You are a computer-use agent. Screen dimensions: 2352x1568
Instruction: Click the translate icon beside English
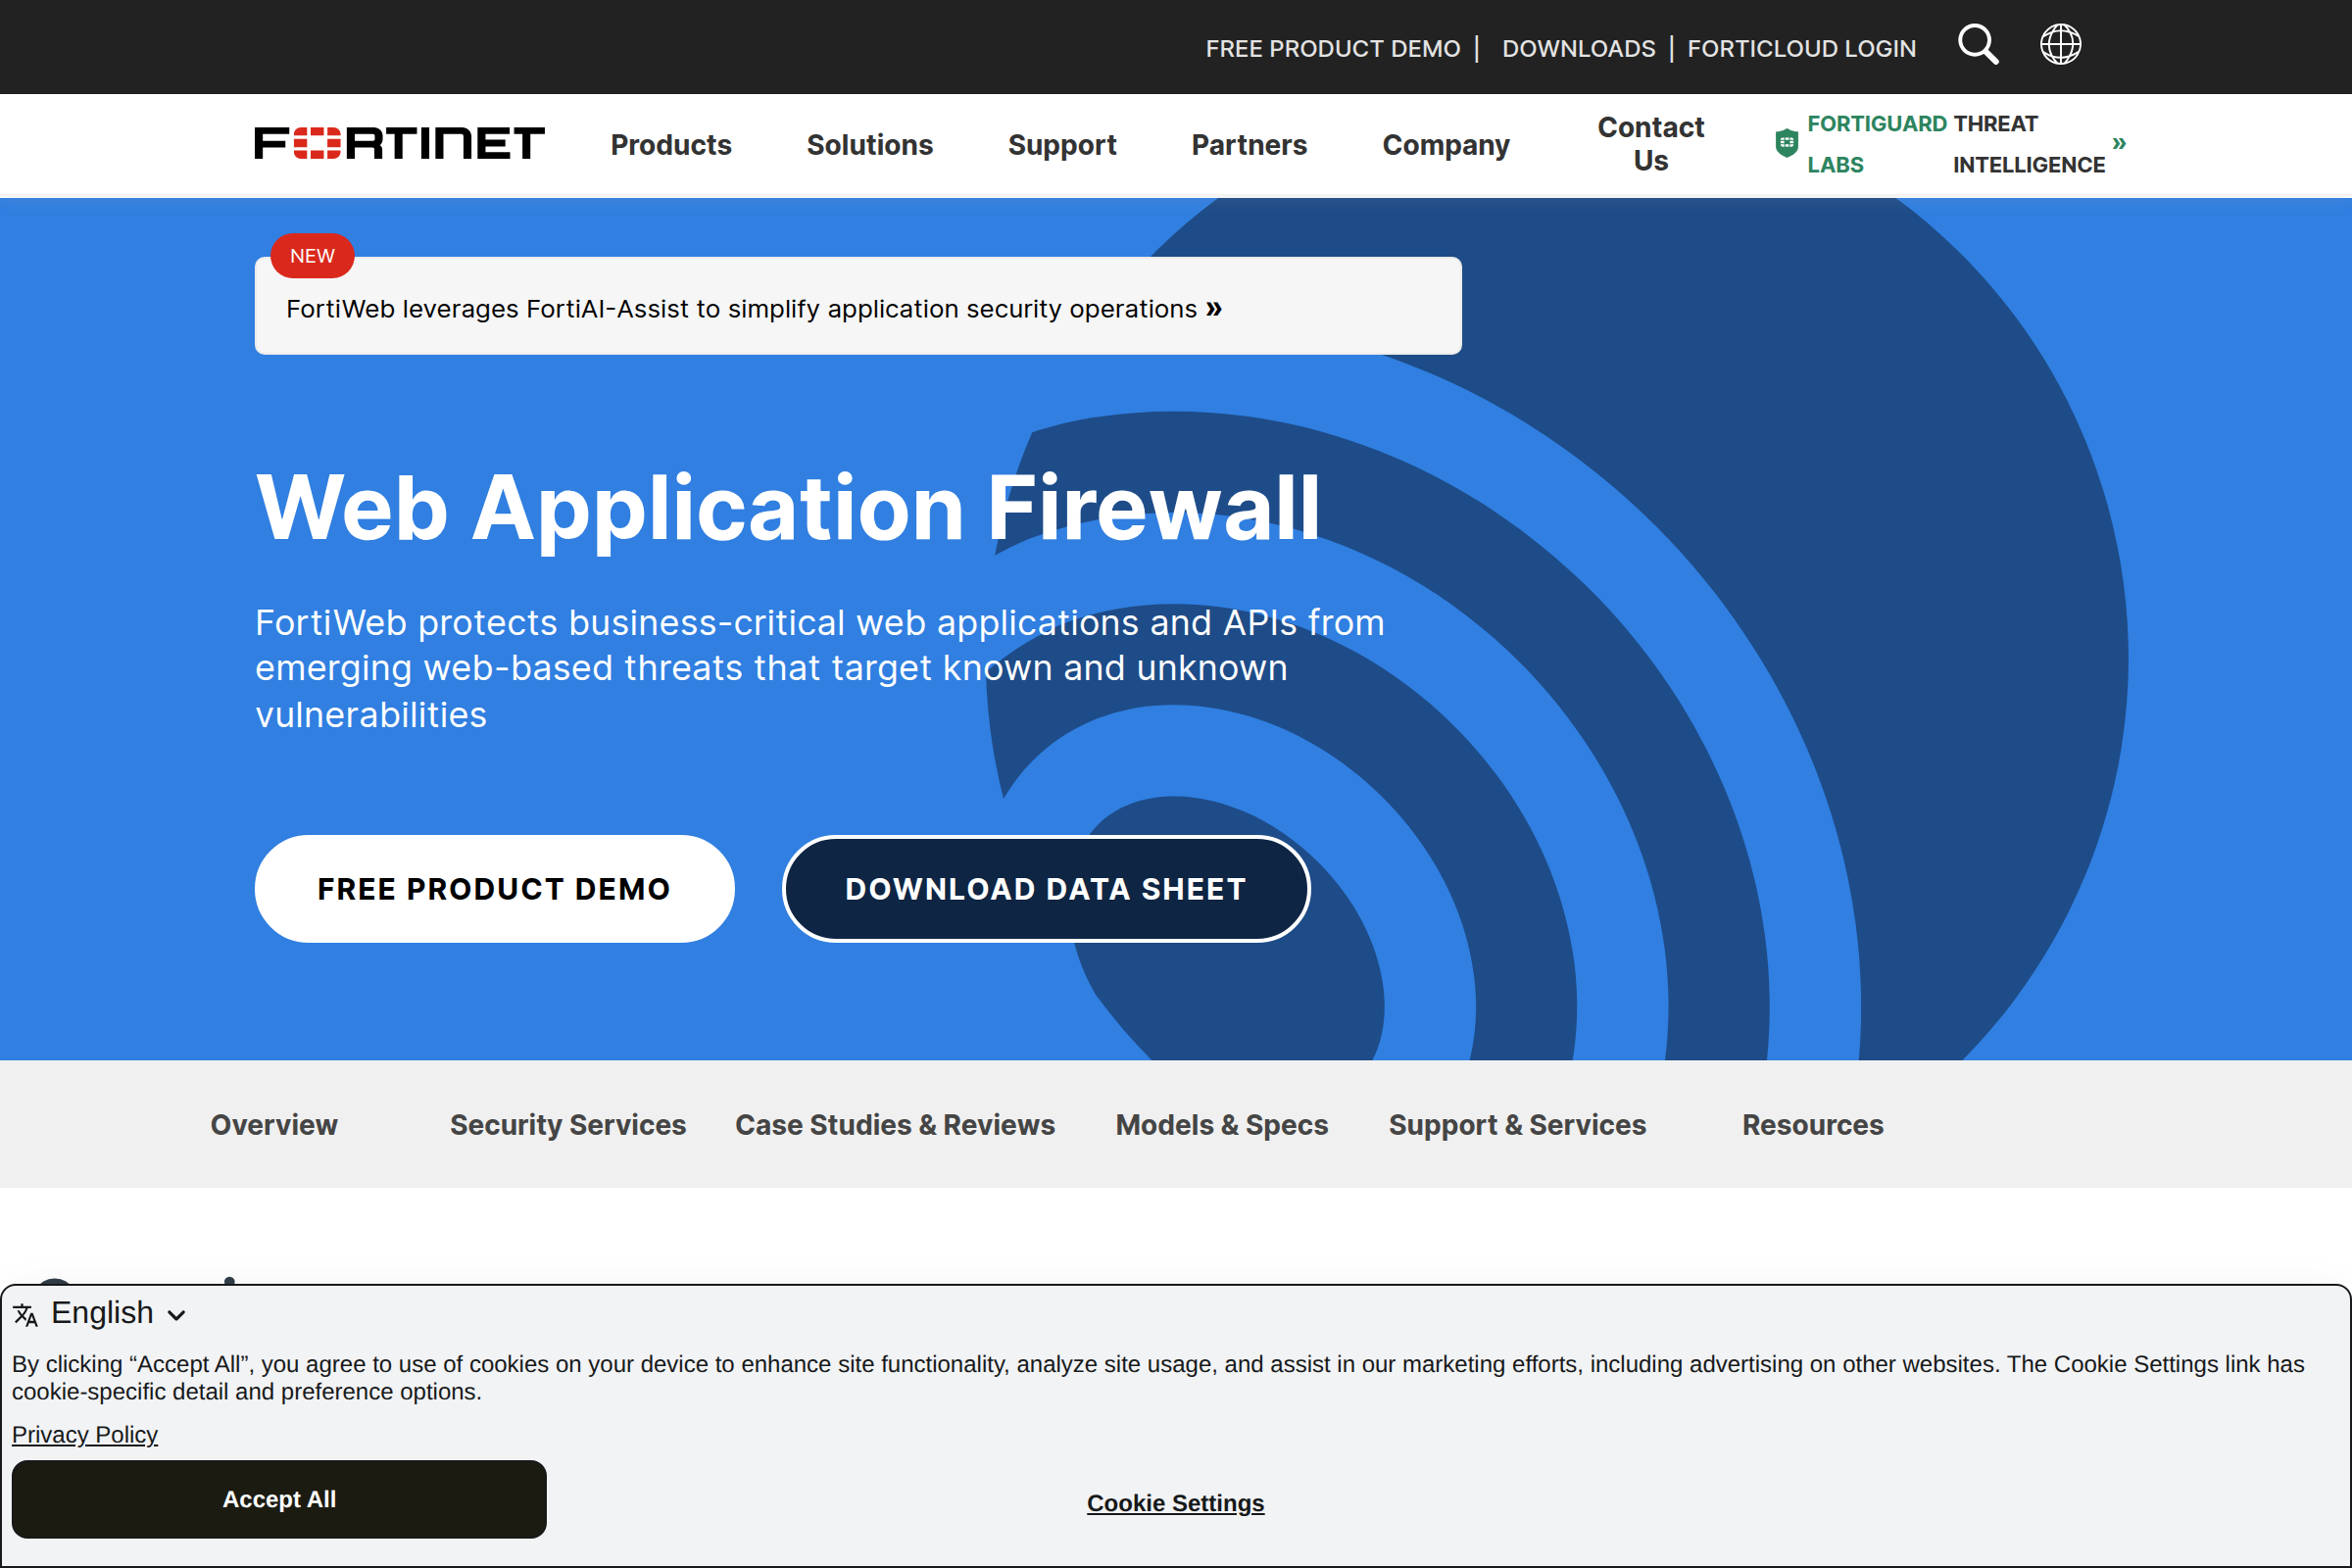point(26,1315)
